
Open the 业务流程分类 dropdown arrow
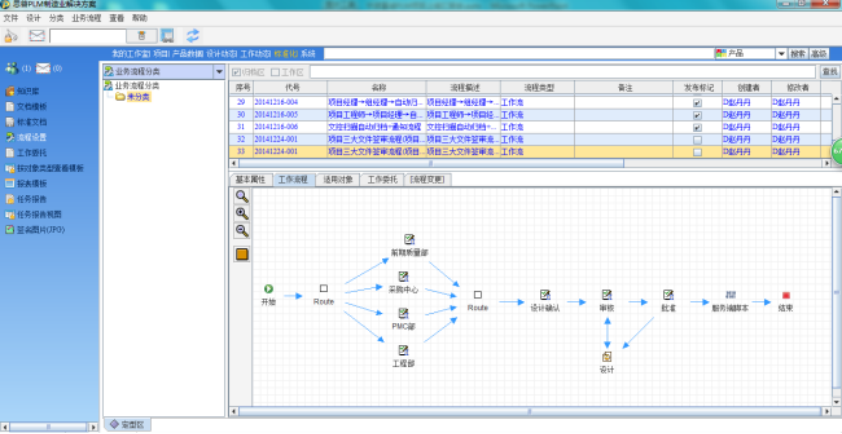219,71
